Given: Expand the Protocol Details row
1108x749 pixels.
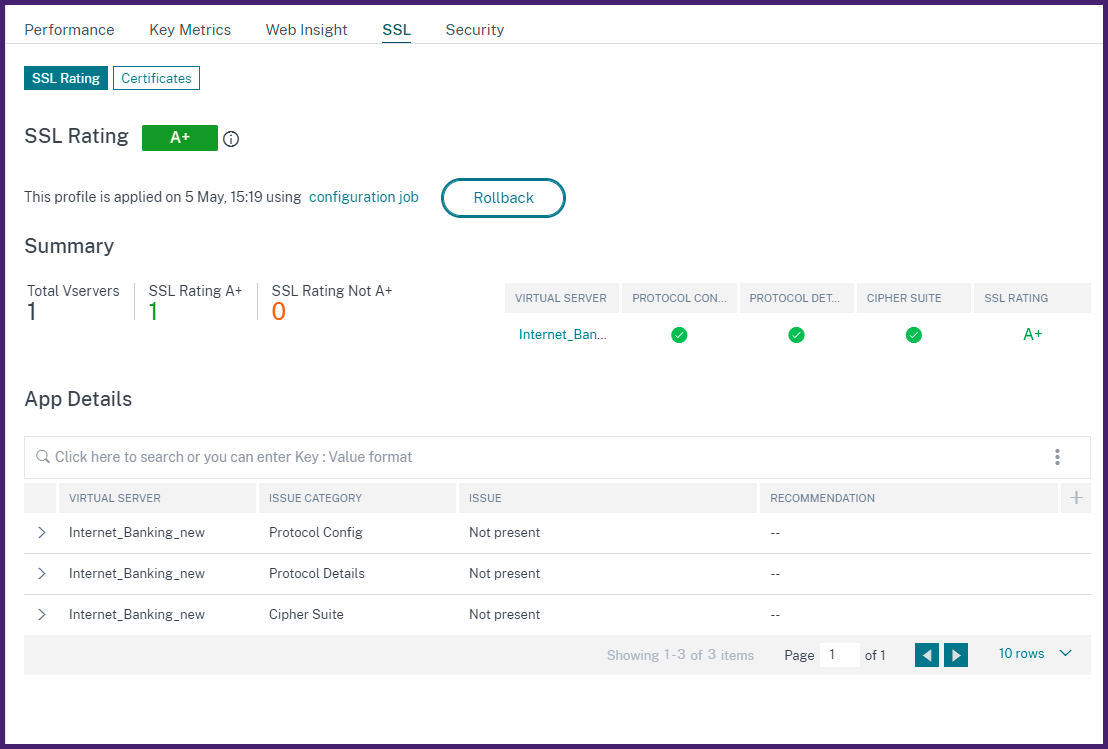Looking at the screenshot, I should point(42,574).
